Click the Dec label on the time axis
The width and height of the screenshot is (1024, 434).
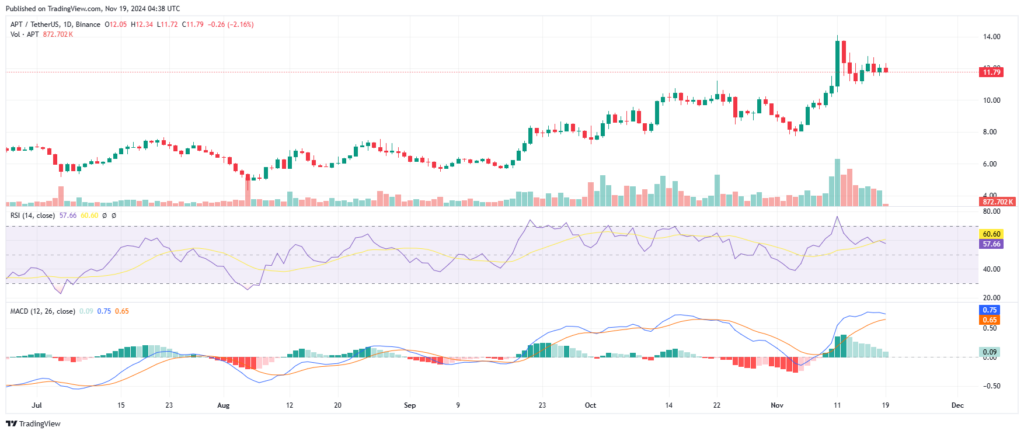point(957,407)
